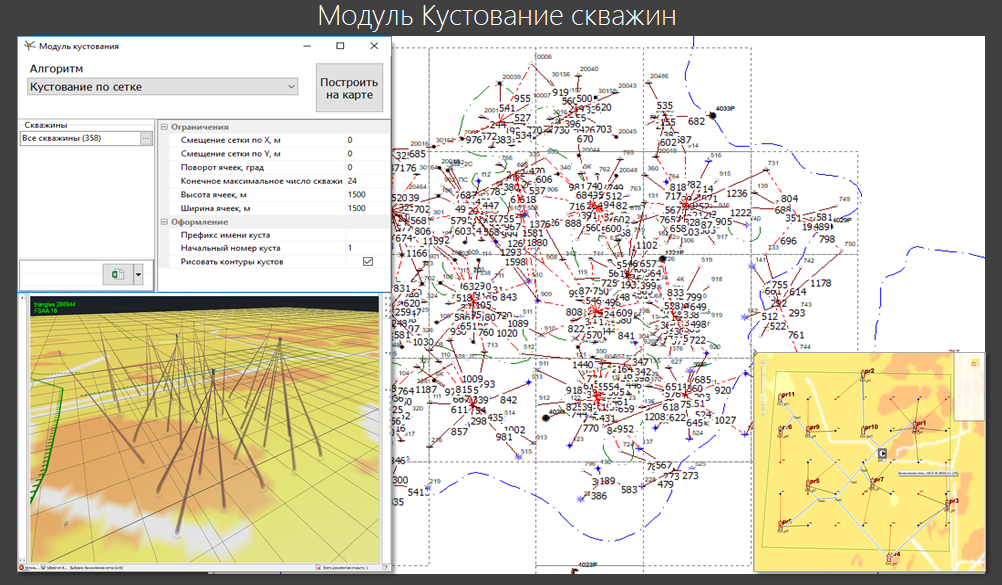
Task: Open the Excel export button under wells list
Action: click(118, 274)
